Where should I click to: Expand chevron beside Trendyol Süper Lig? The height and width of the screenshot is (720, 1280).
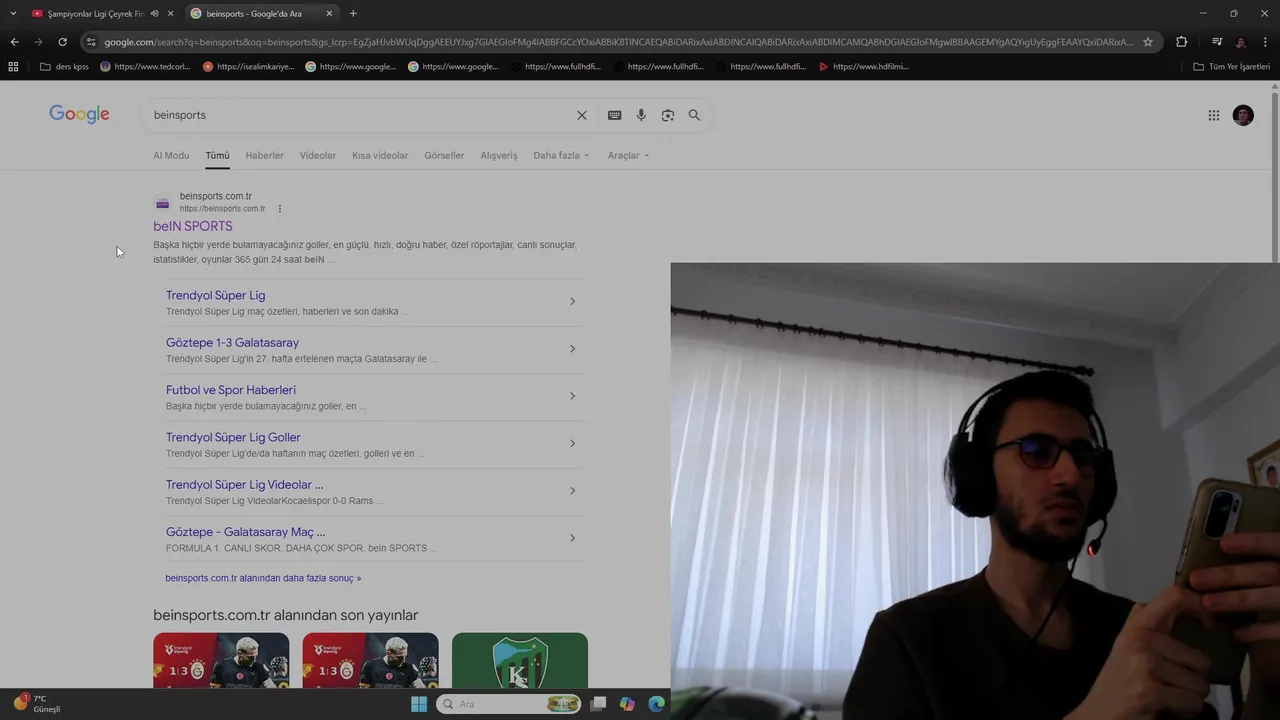point(572,301)
